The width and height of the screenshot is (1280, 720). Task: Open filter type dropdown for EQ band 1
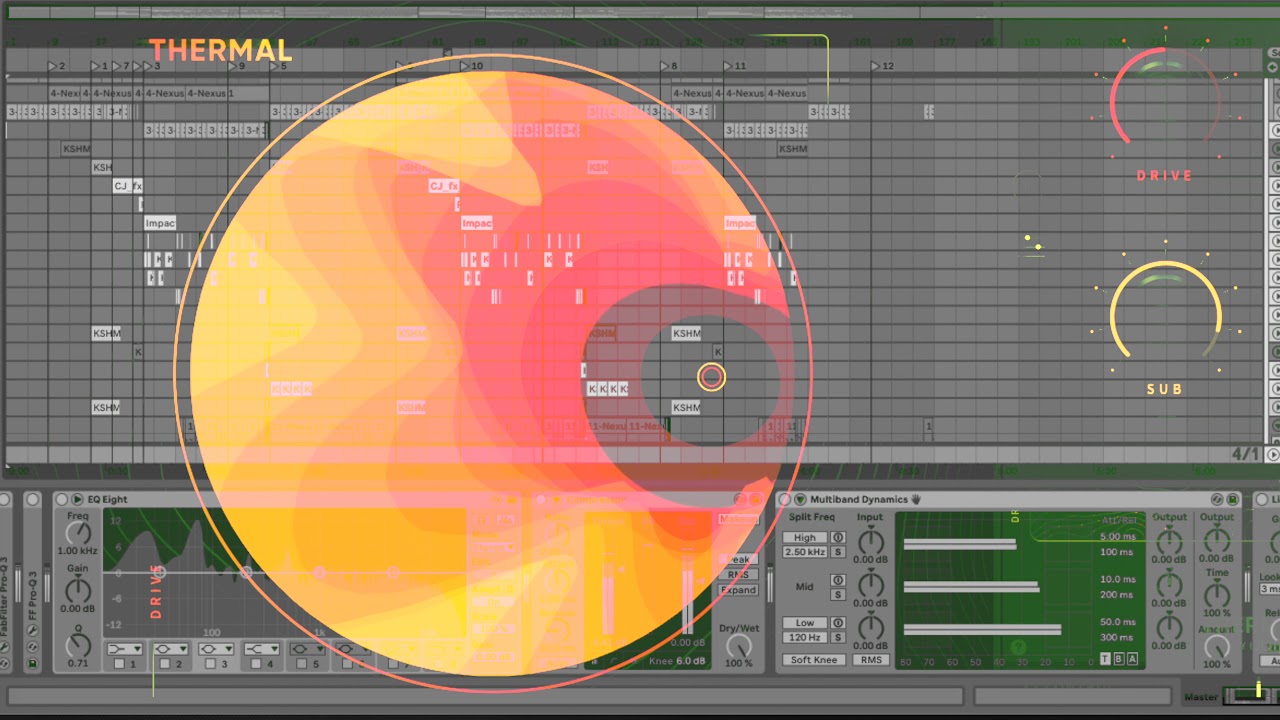coord(125,649)
